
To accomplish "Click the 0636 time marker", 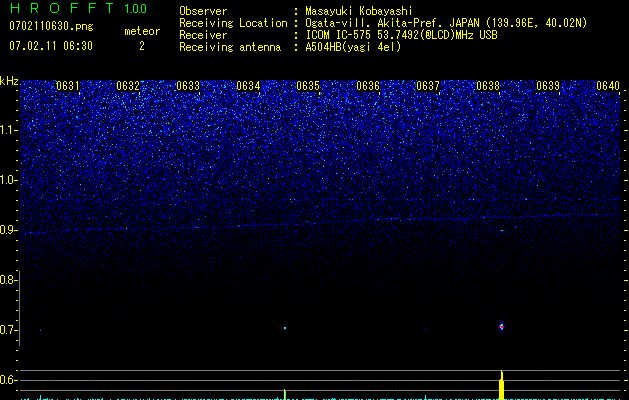I will [368, 86].
